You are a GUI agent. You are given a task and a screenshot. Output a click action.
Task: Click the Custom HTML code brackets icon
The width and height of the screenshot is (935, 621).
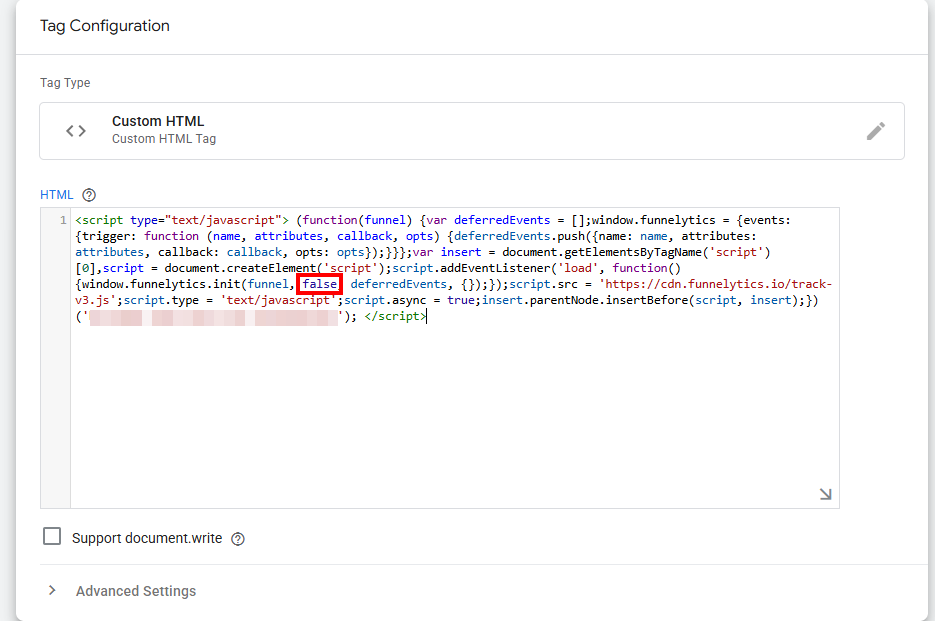[x=76, y=131]
